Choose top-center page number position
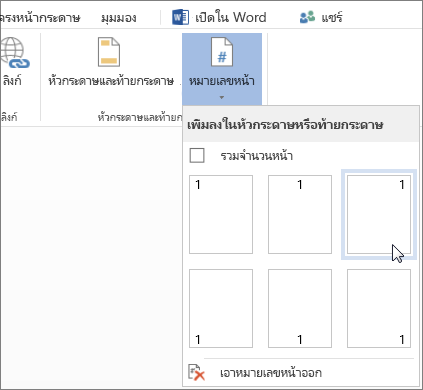Image resolution: width=423 pixels, height=390 pixels. 300,214
